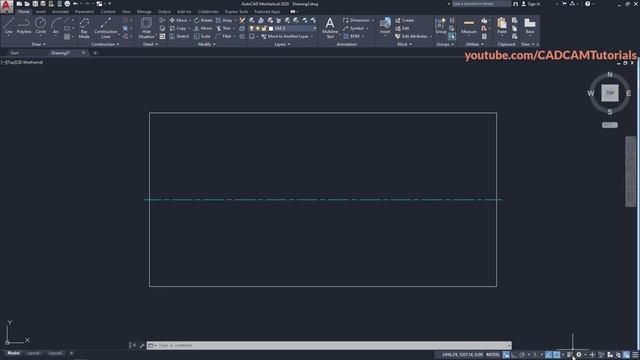This screenshot has height=360, width=640.
Task: Click the Insert block icon
Action: click(385, 26)
